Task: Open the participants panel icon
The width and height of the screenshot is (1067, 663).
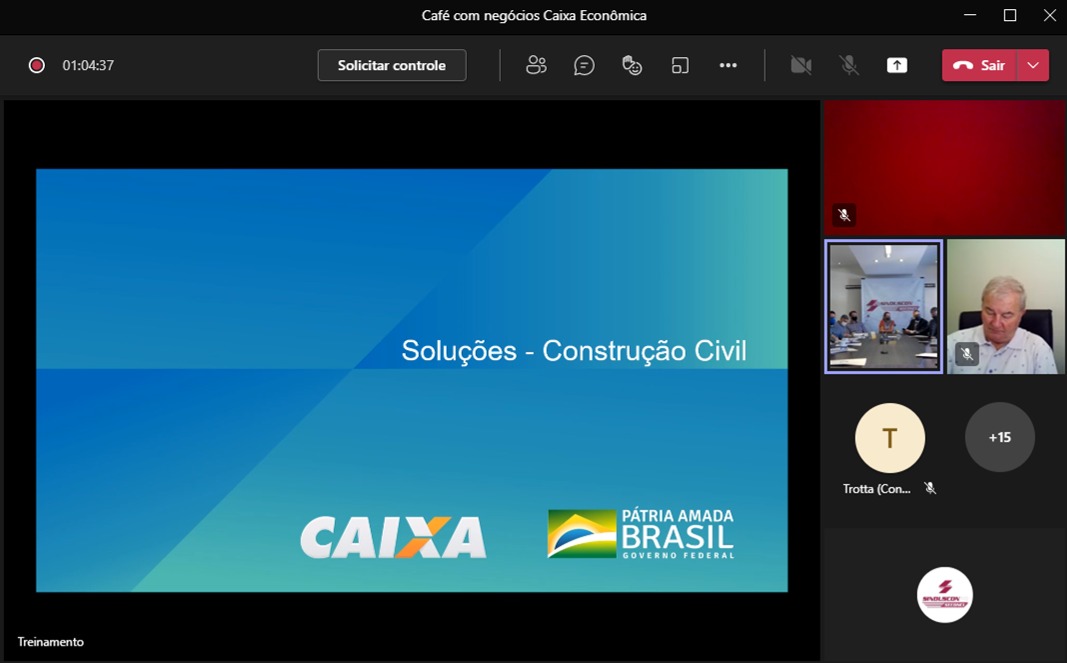Action: 536,65
